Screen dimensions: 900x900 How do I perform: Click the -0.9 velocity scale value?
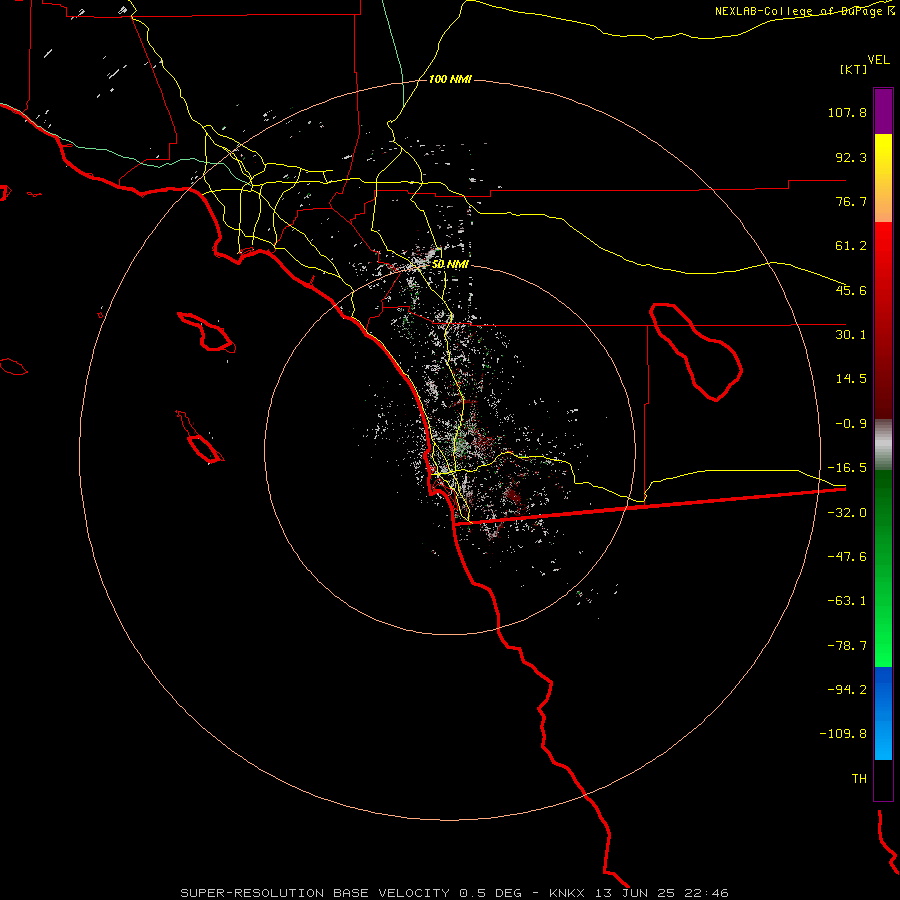851,424
